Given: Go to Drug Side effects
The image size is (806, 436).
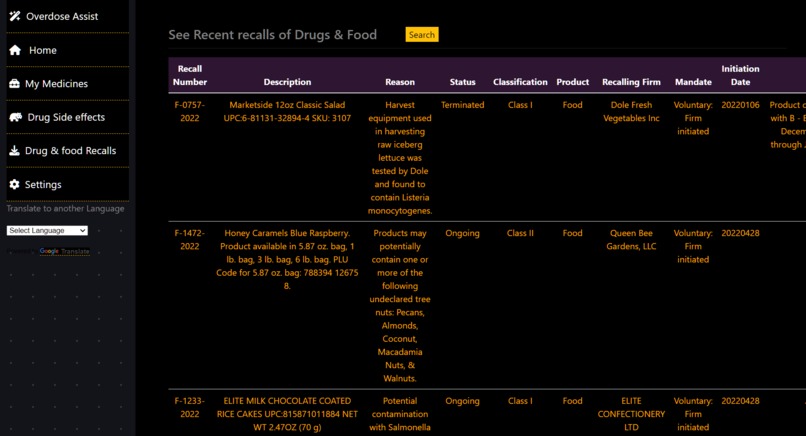Looking at the screenshot, I should 67,117.
